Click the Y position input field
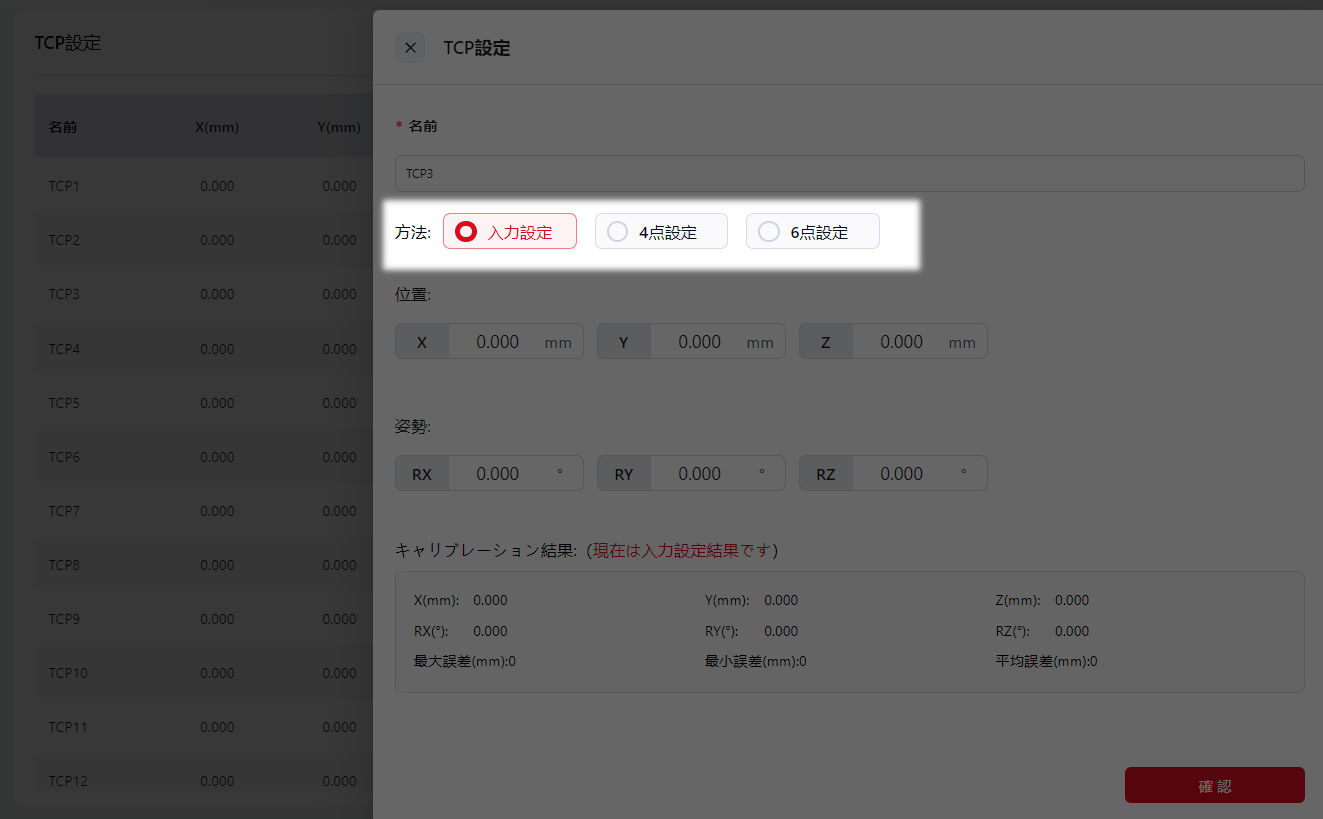 pos(699,342)
